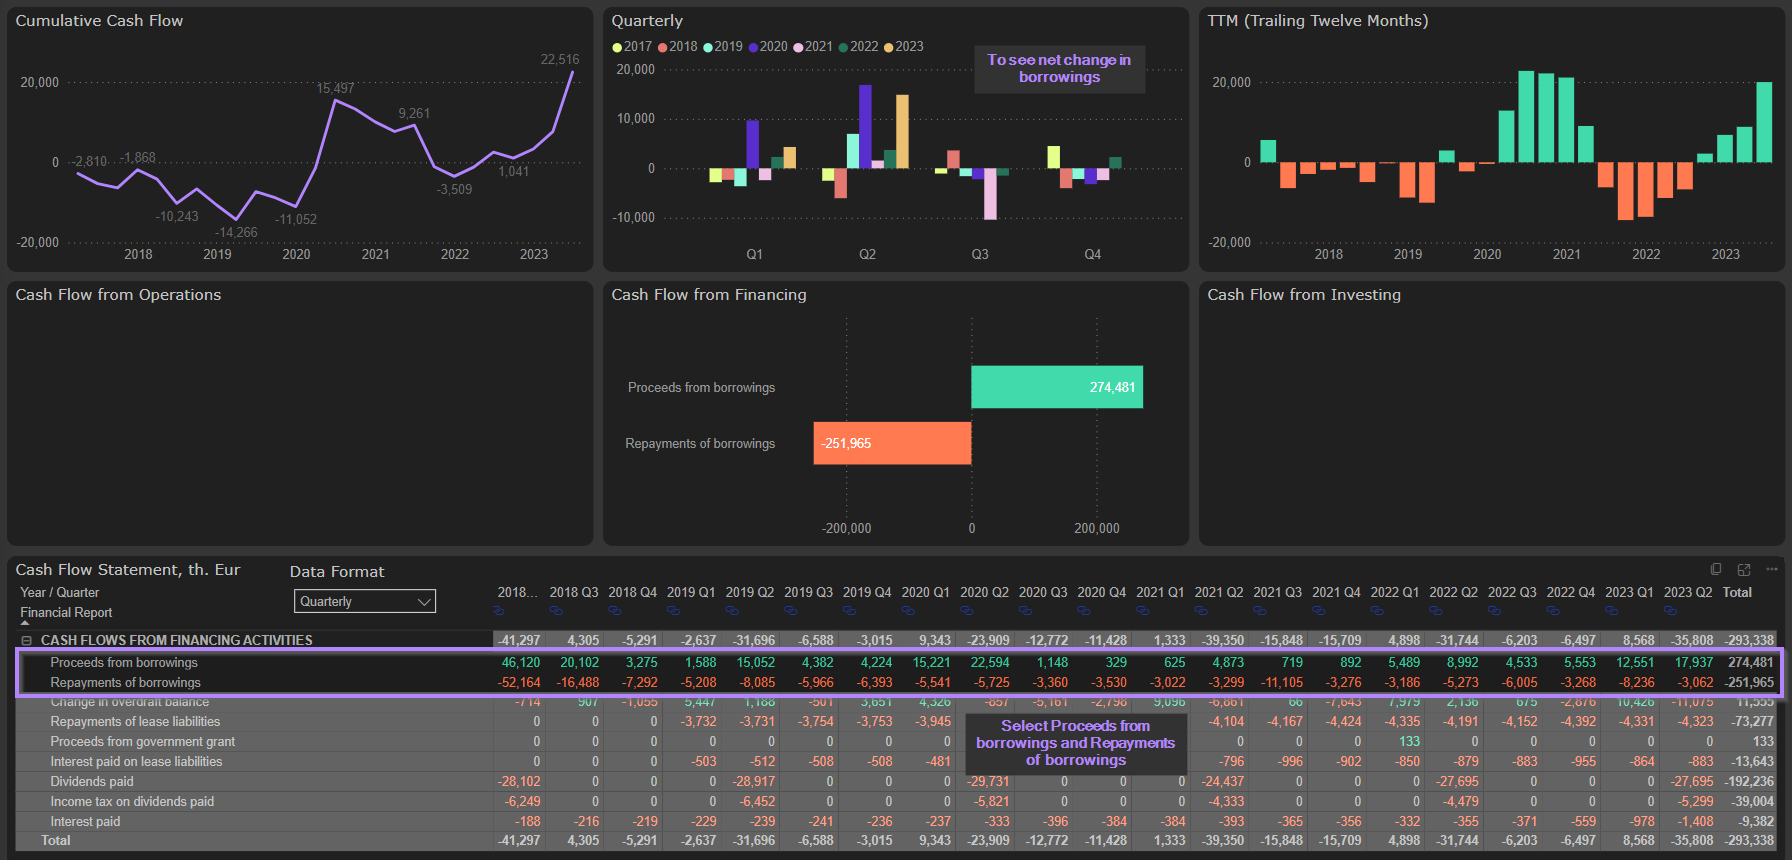The width and height of the screenshot is (1792, 860).
Task: Open the Data Format Quarterly dropdown
Action: pos(365,601)
